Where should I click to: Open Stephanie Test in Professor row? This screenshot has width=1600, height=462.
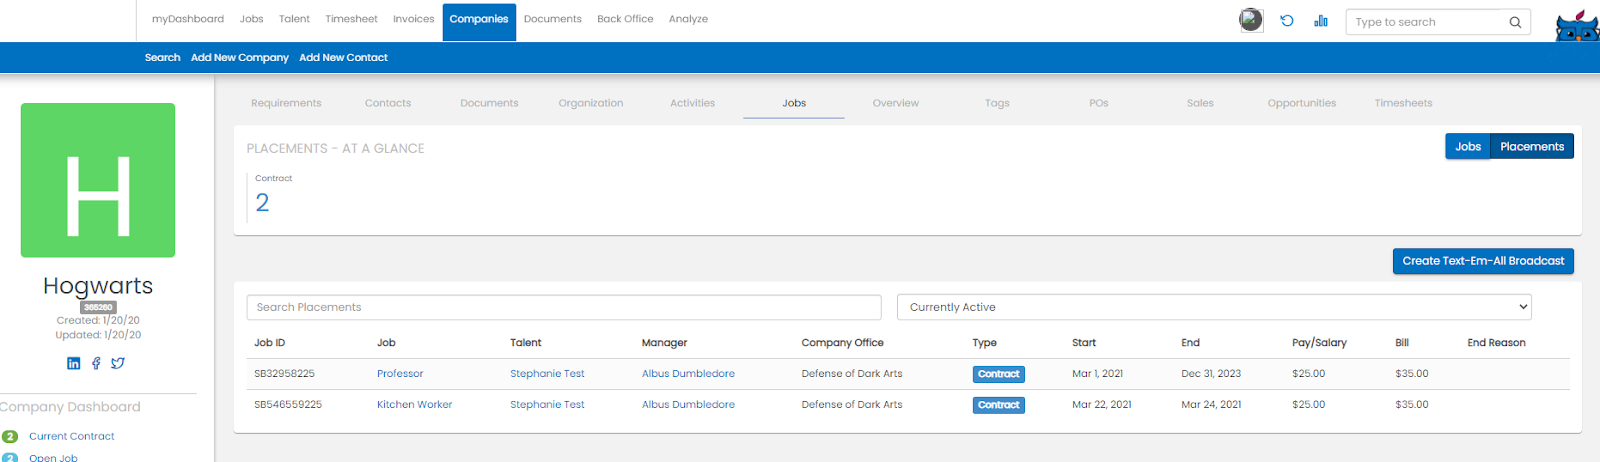[547, 373]
